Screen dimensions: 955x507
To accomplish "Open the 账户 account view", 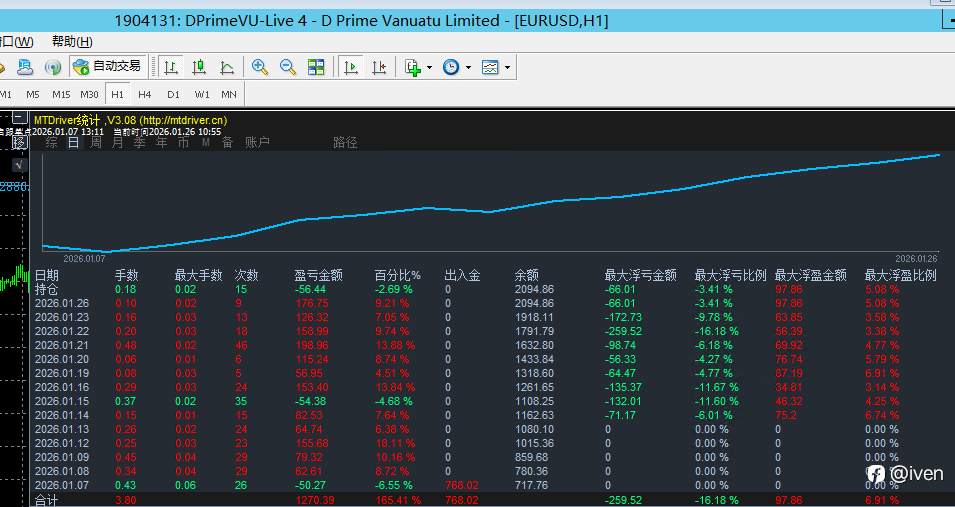I will click(x=257, y=143).
